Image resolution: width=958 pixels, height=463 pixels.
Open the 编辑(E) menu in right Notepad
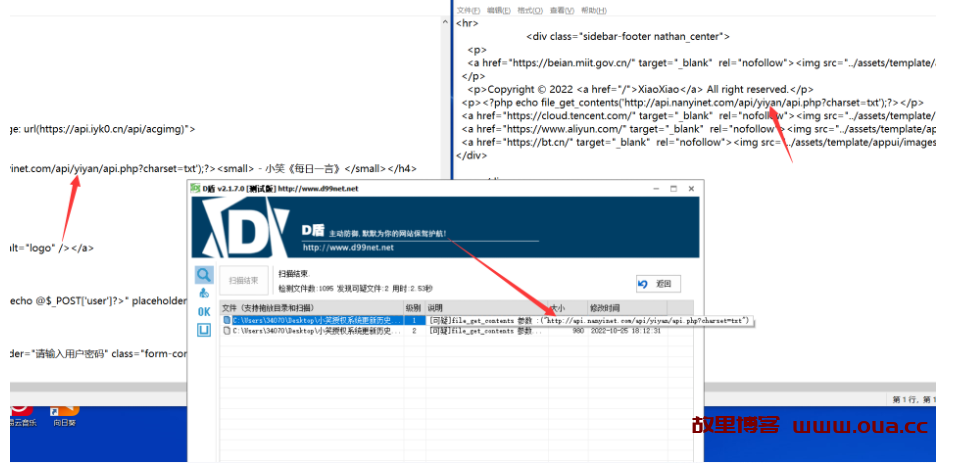(499, 10)
